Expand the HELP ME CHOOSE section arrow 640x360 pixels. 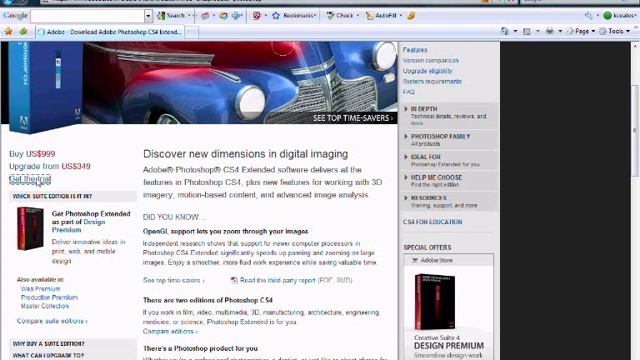coord(406,177)
